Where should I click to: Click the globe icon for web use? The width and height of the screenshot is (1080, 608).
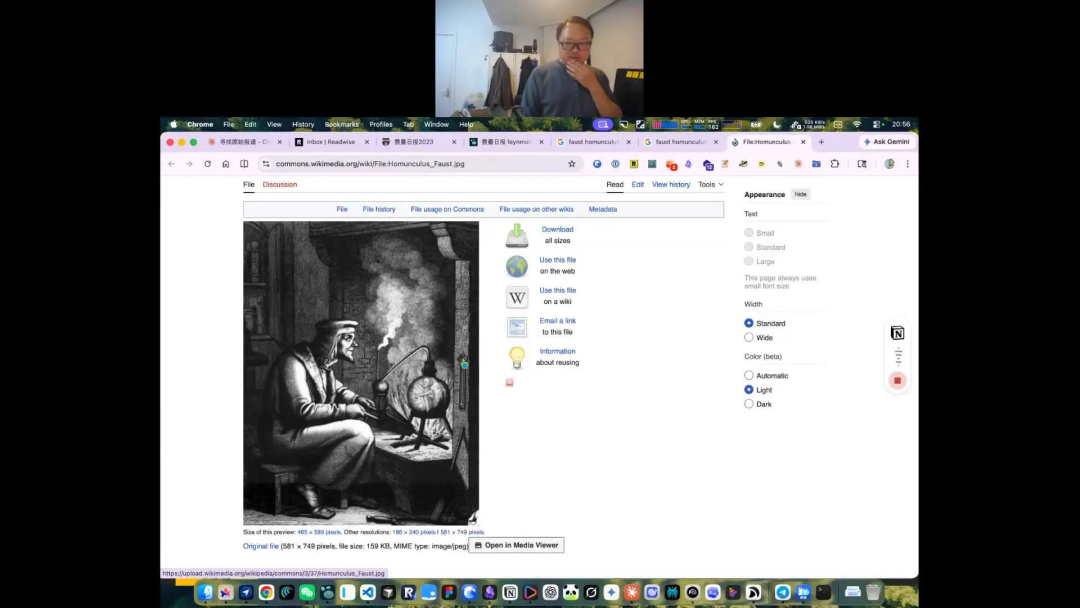point(517,266)
